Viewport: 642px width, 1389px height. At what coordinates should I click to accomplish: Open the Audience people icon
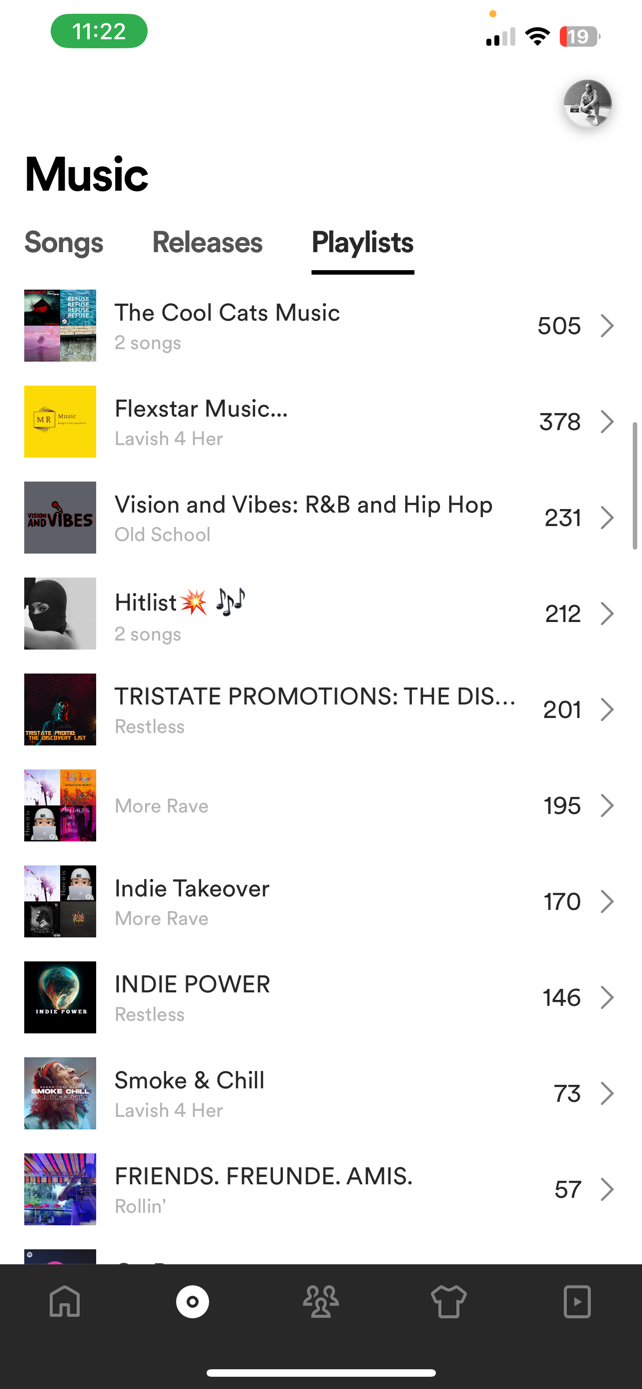point(321,1302)
